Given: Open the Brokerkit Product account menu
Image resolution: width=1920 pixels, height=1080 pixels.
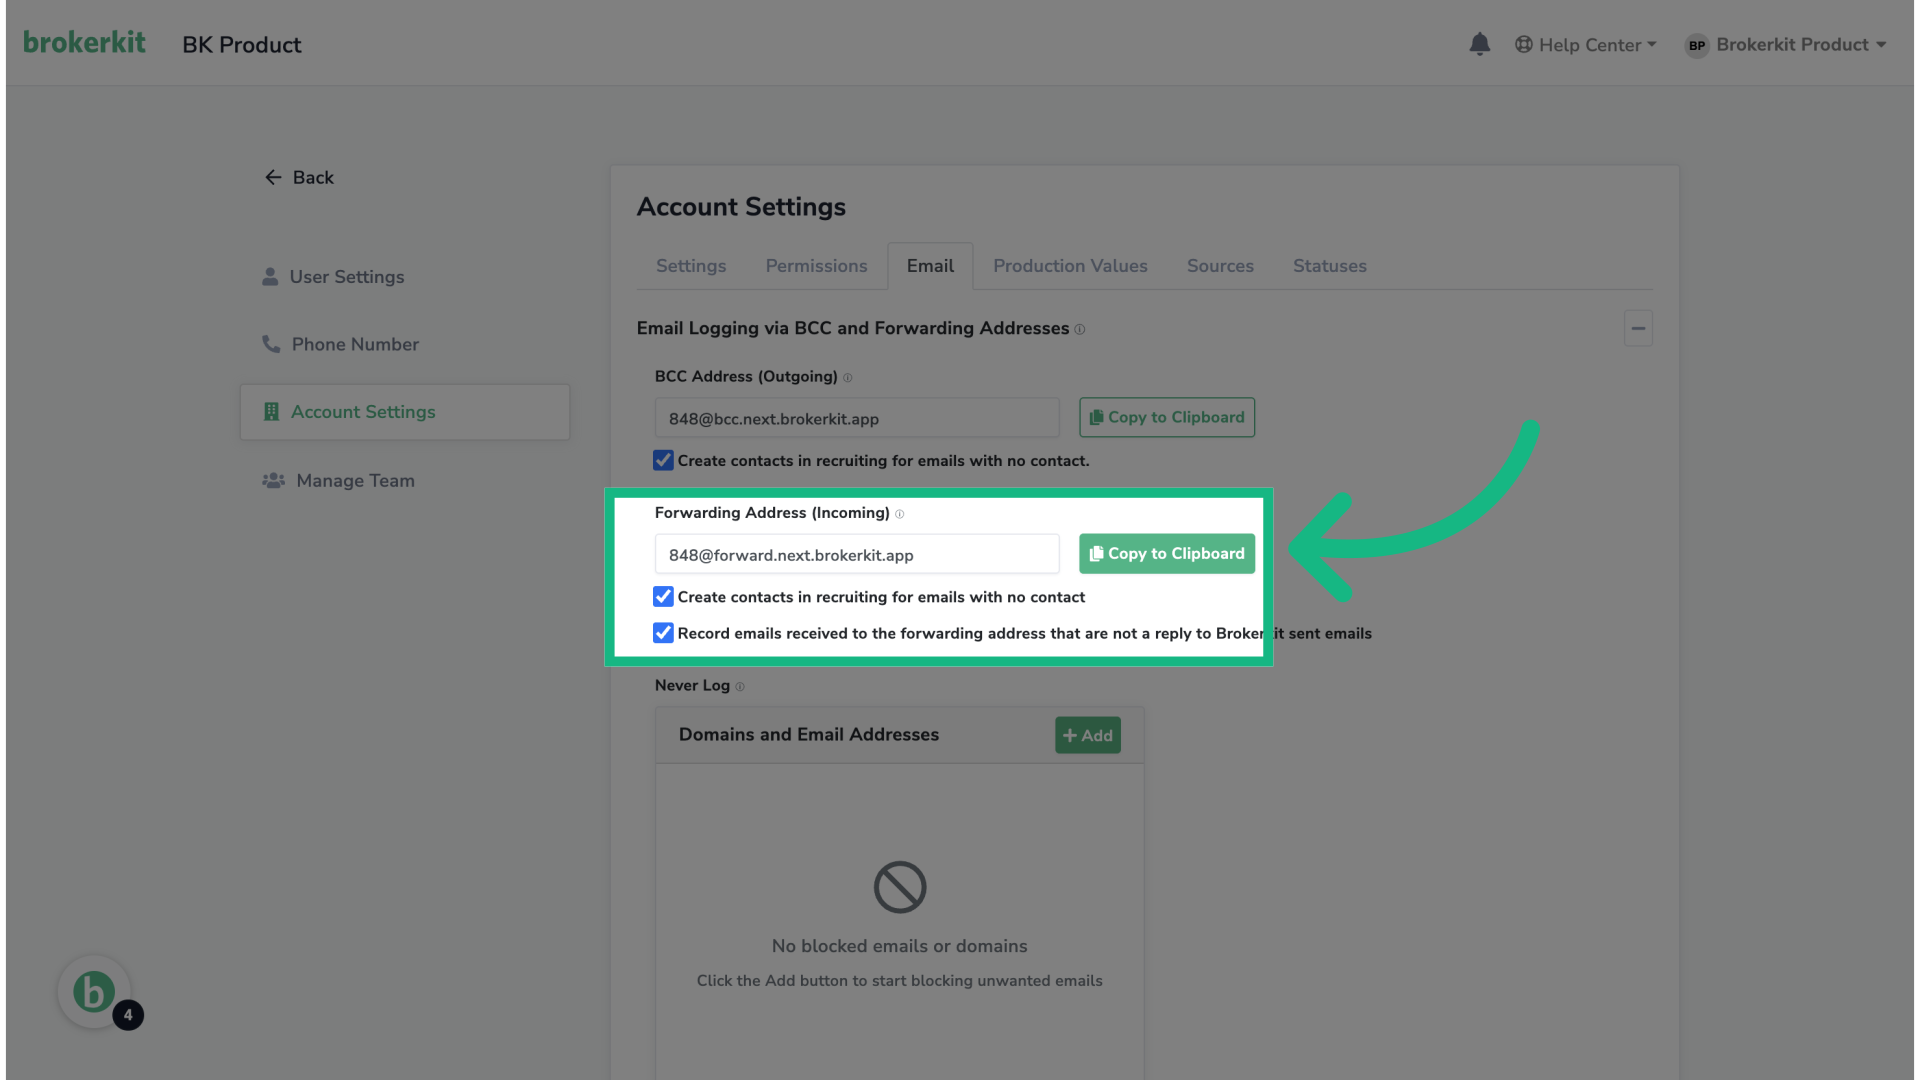Looking at the screenshot, I should (x=1786, y=45).
